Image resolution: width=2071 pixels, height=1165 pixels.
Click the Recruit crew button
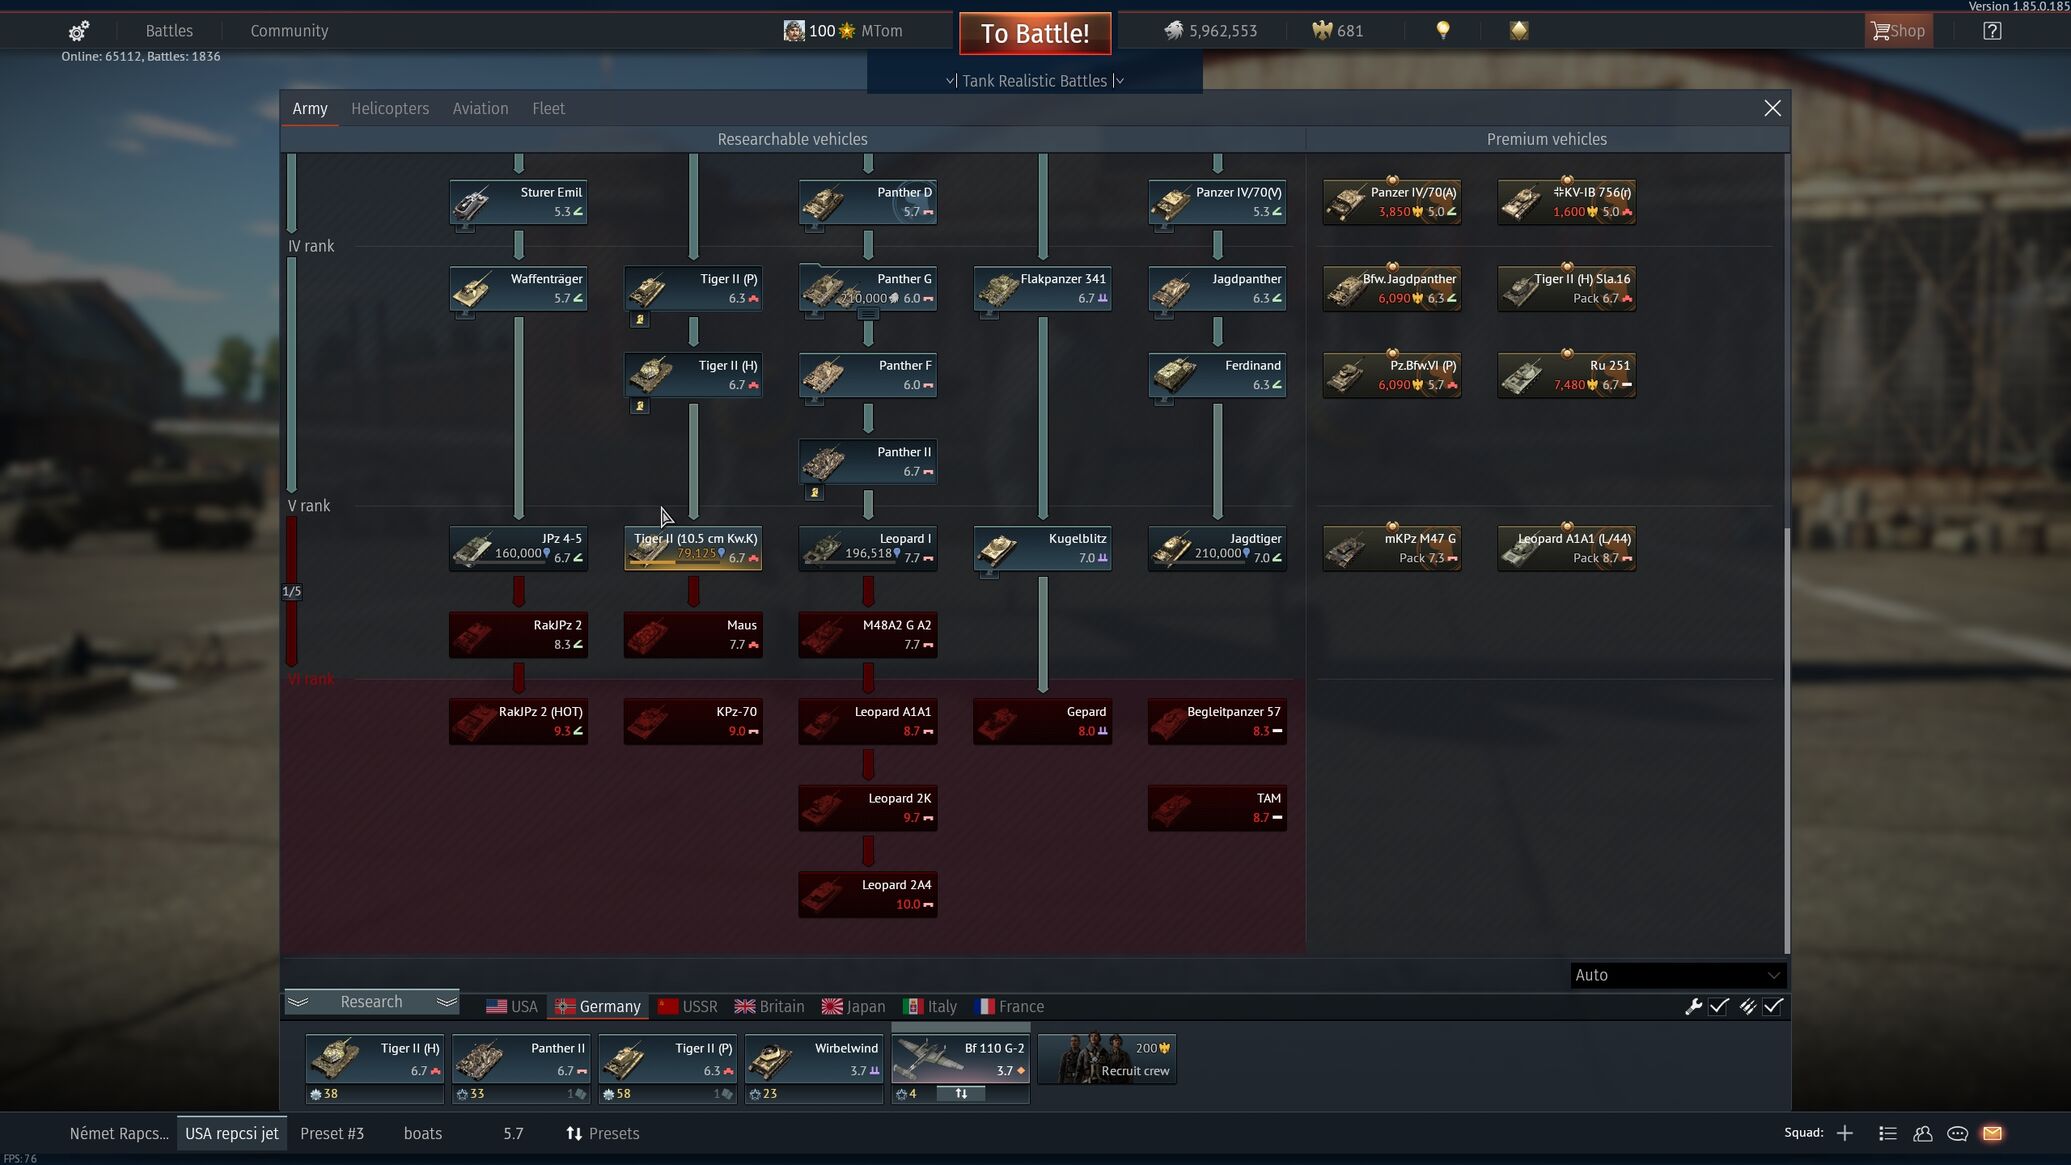[1107, 1060]
